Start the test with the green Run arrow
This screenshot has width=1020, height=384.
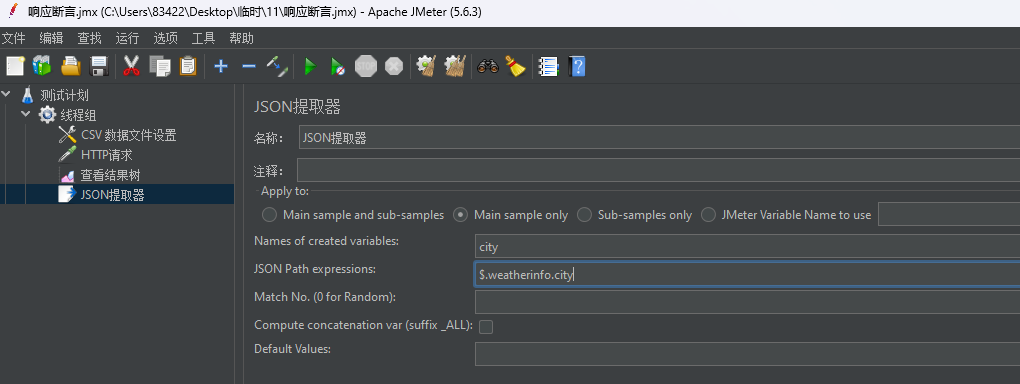pyautogui.click(x=310, y=66)
